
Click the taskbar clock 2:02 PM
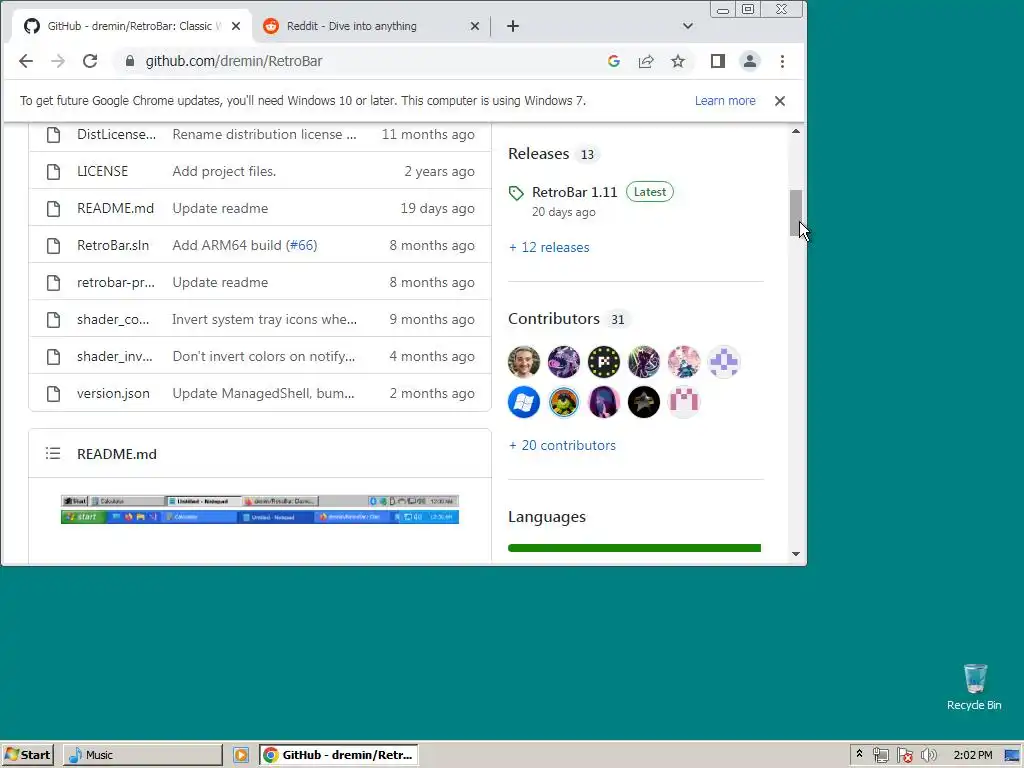(x=972, y=756)
